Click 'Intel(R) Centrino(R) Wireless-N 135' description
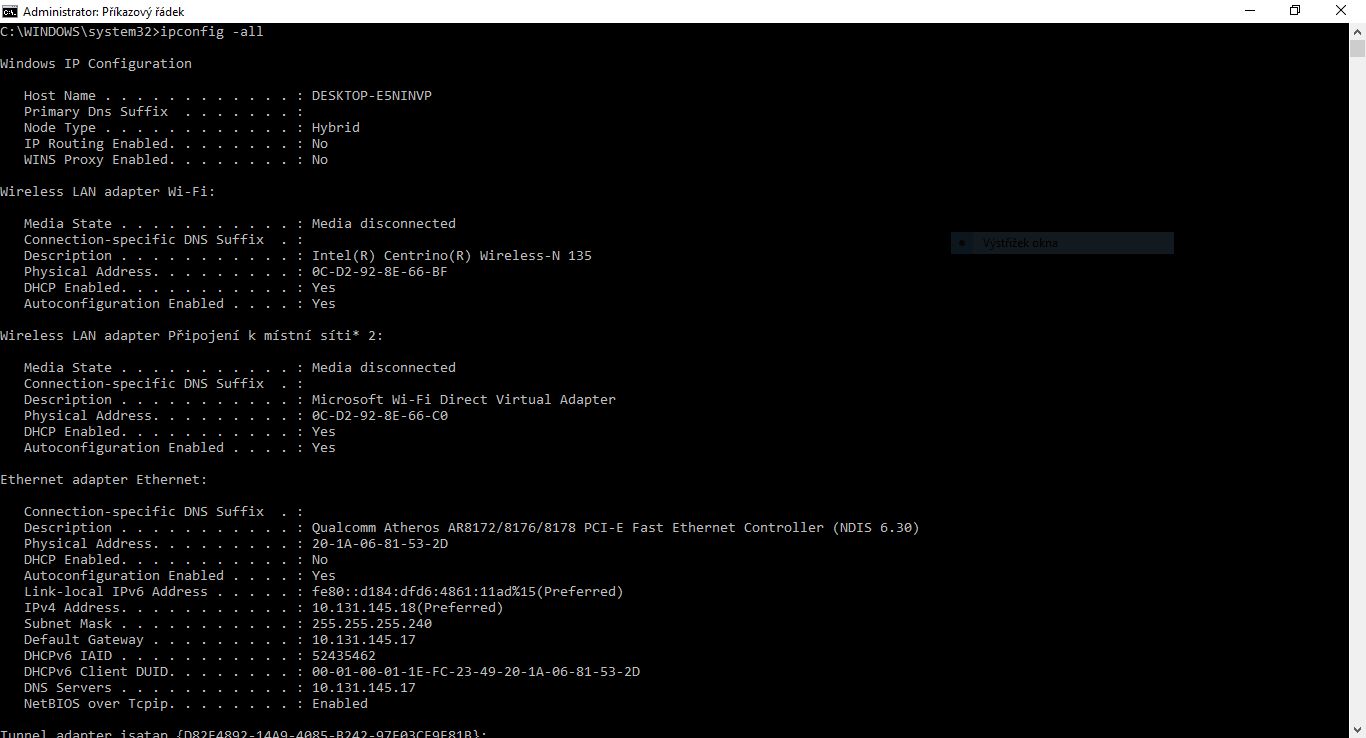1366x738 pixels. pos(452,256)
